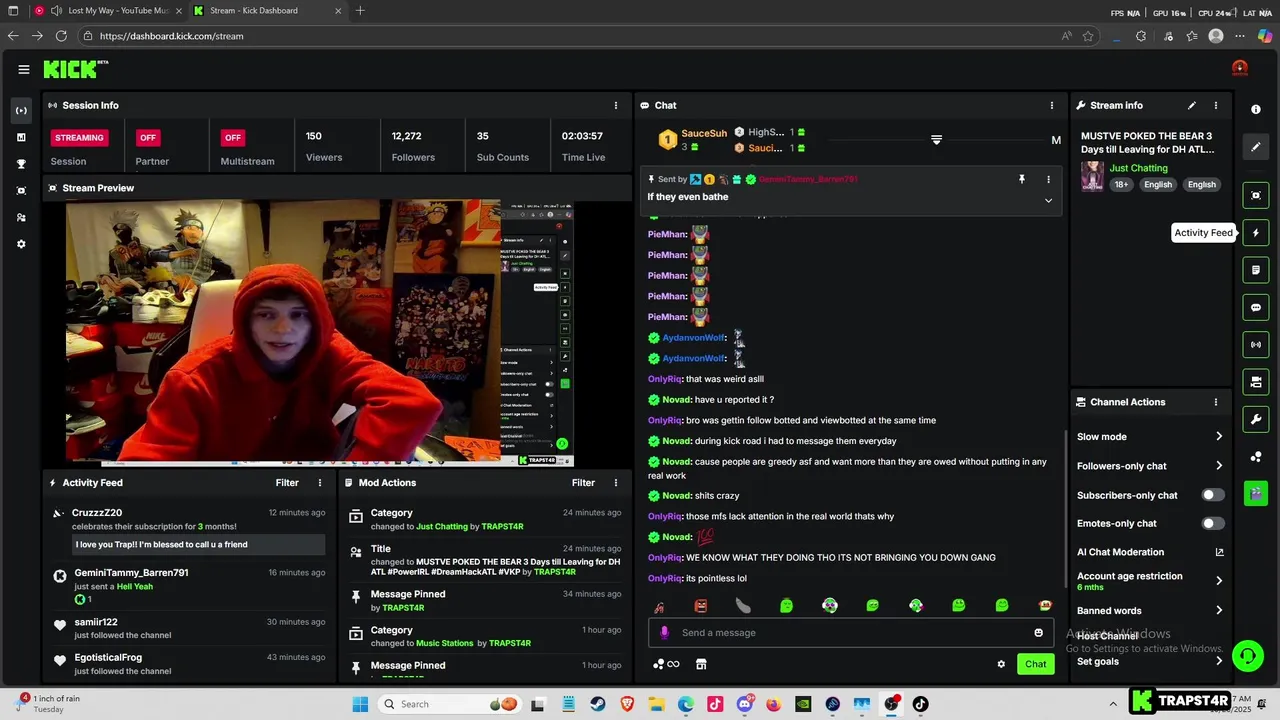Open the emoji picker in the message box

coord(1038,632)
